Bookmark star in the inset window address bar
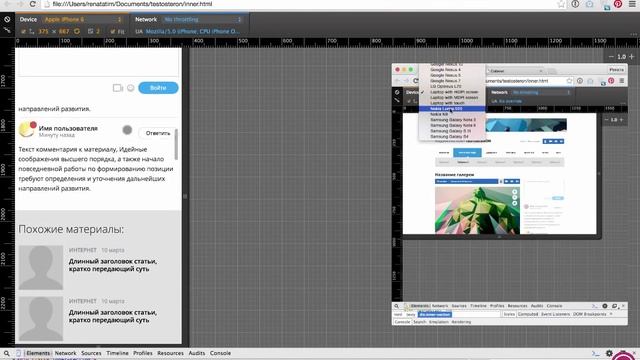This screenshot has width=640, height=360. 569,81
